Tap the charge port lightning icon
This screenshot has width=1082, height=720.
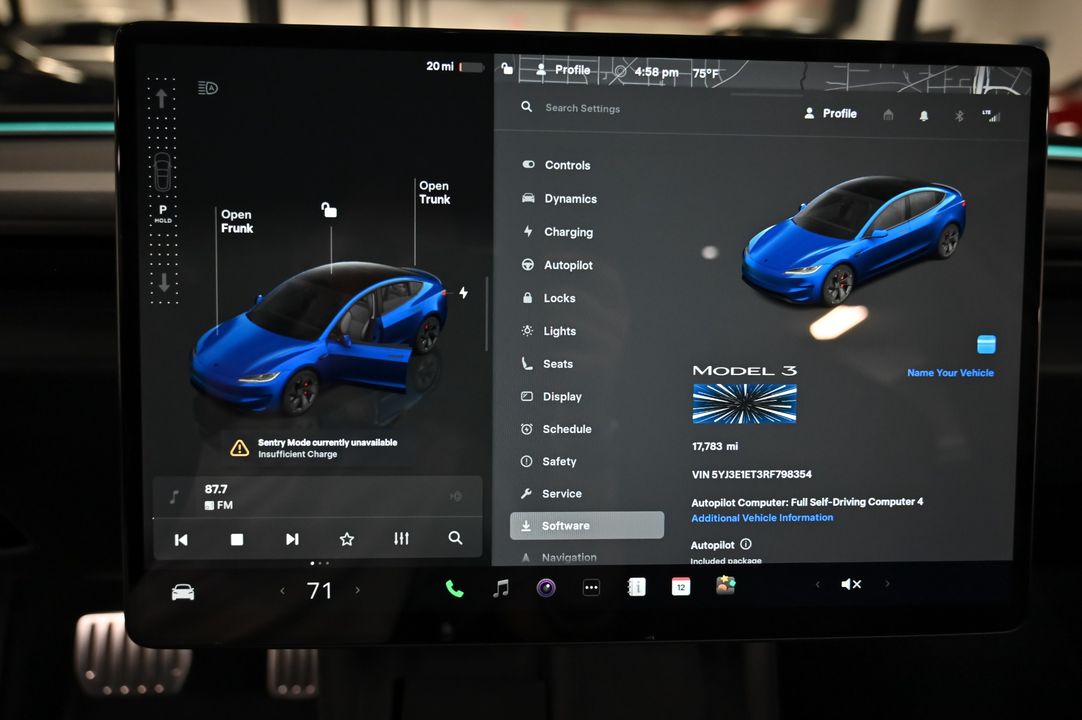pos(464,293)
